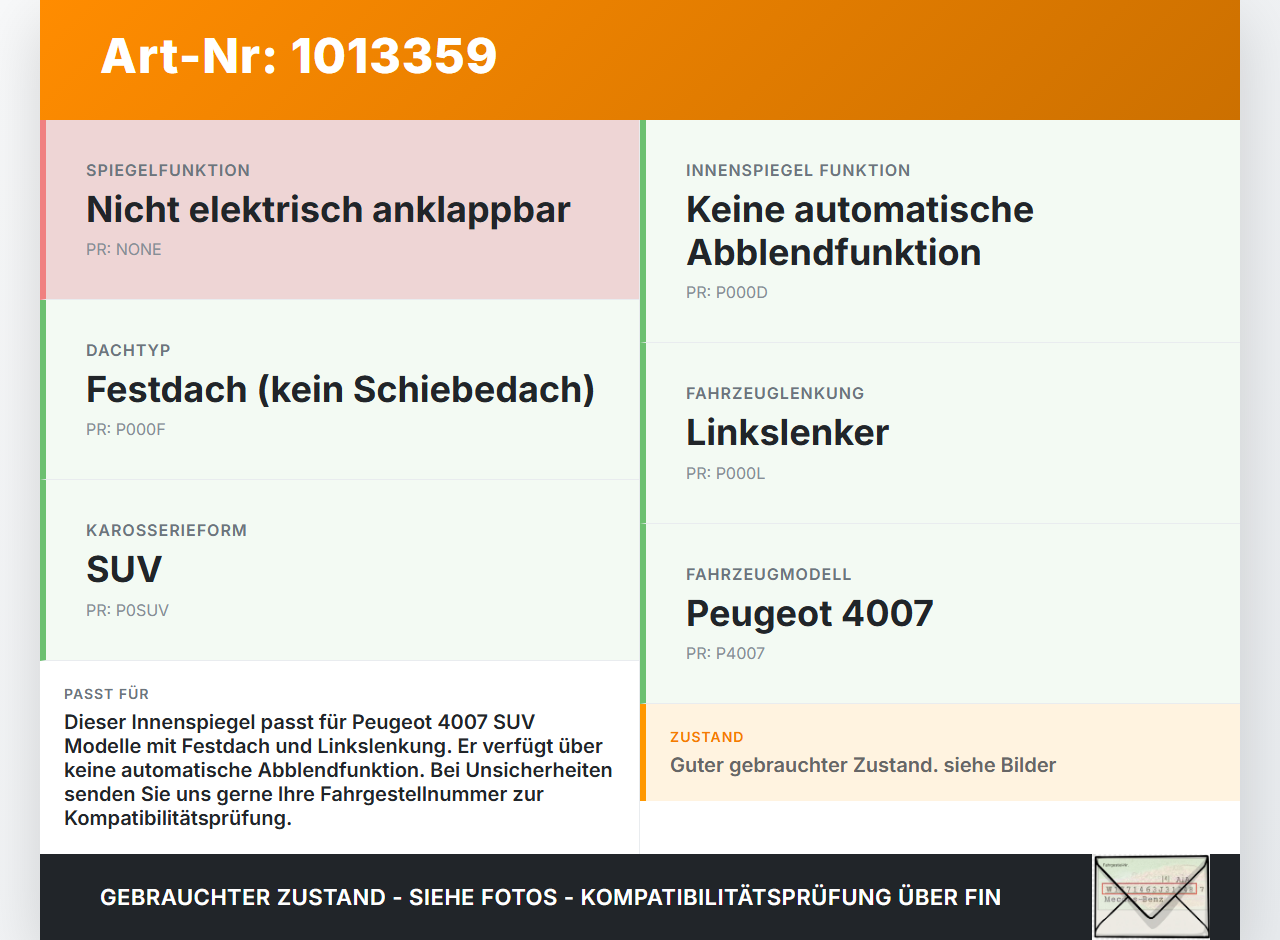Click the 'Dieser Innenspiegel passt für' description paragraph
1280x940 pixels.
pos(338,770)
